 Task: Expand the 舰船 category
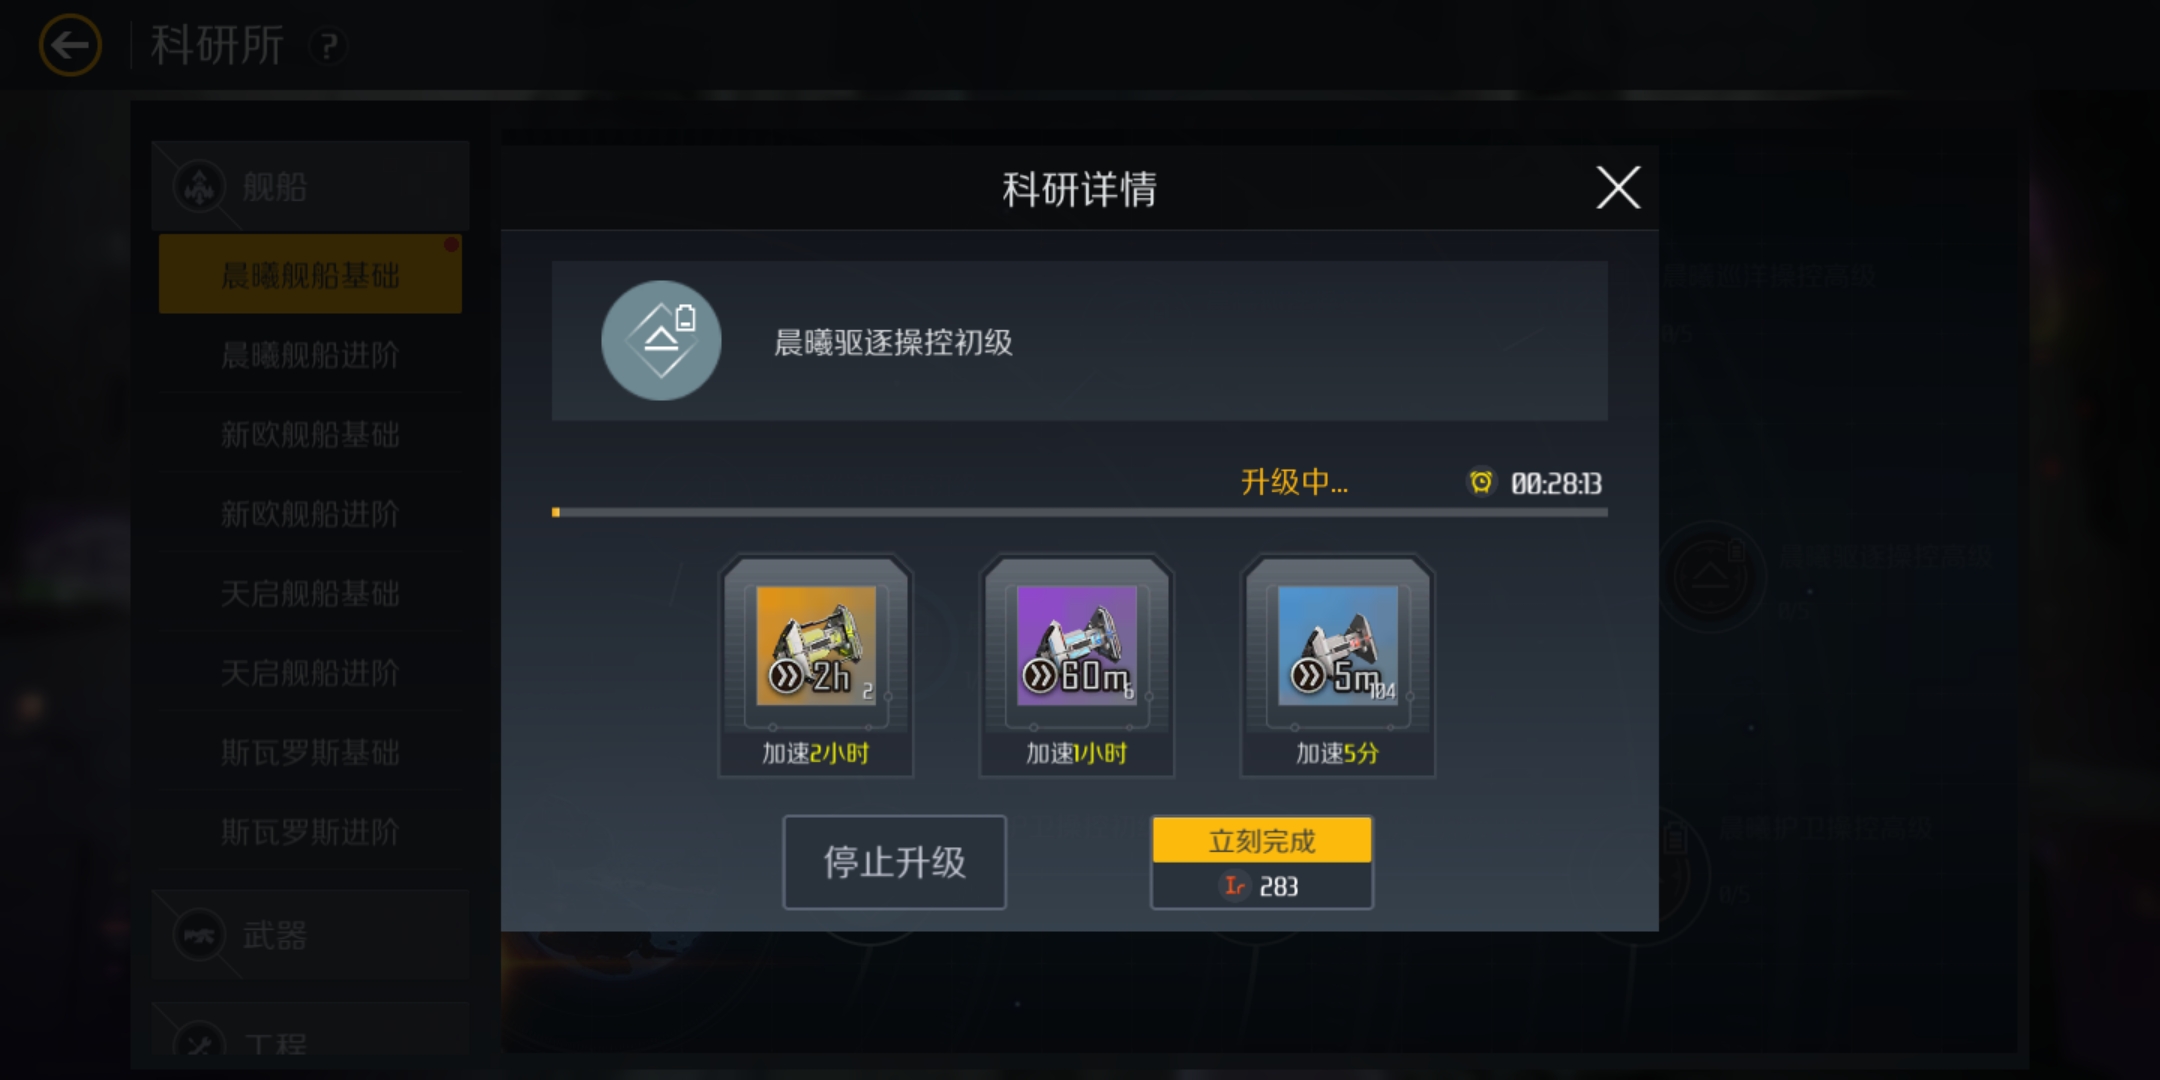[x=310, y=186]
